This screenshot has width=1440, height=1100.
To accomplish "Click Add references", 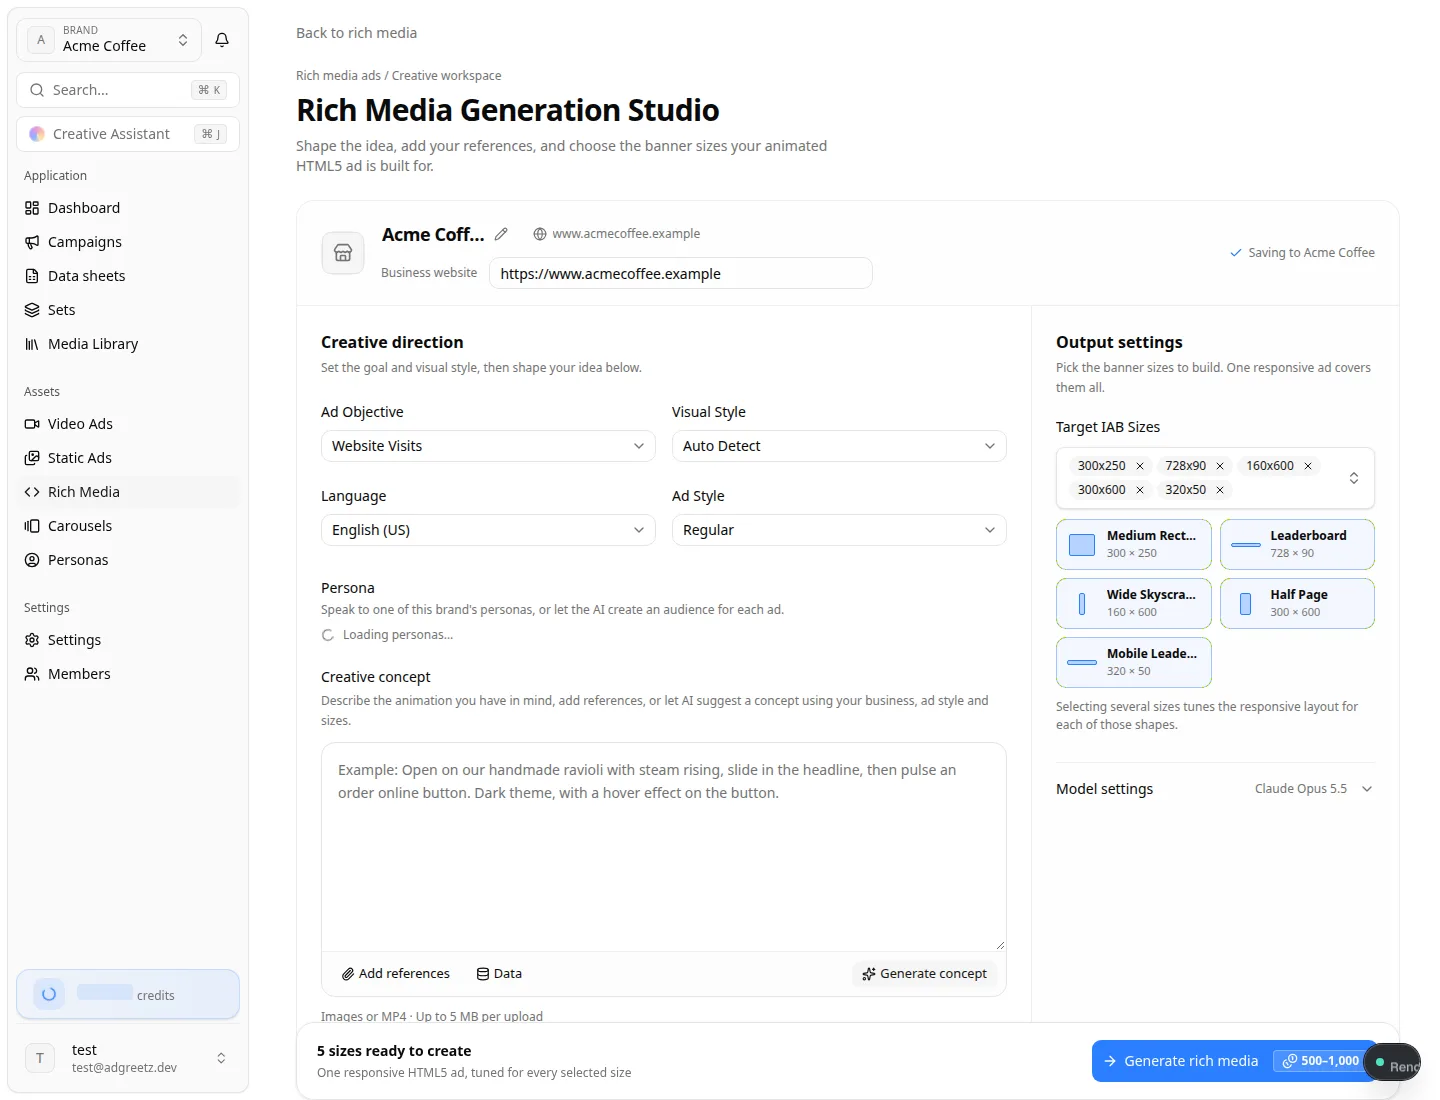I will [x=396, y=974].
